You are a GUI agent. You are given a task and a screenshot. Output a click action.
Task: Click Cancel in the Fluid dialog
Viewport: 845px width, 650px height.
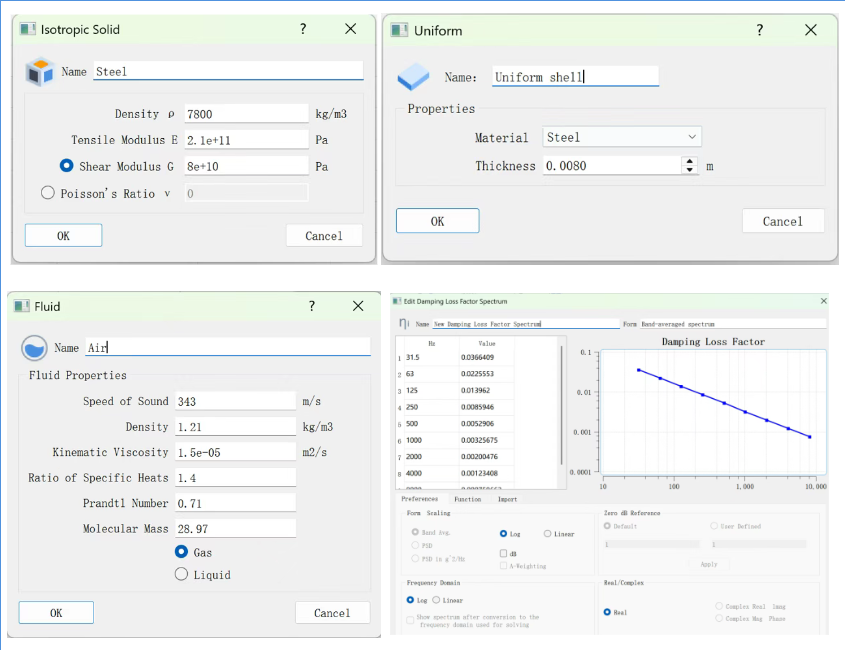(333, 613)
